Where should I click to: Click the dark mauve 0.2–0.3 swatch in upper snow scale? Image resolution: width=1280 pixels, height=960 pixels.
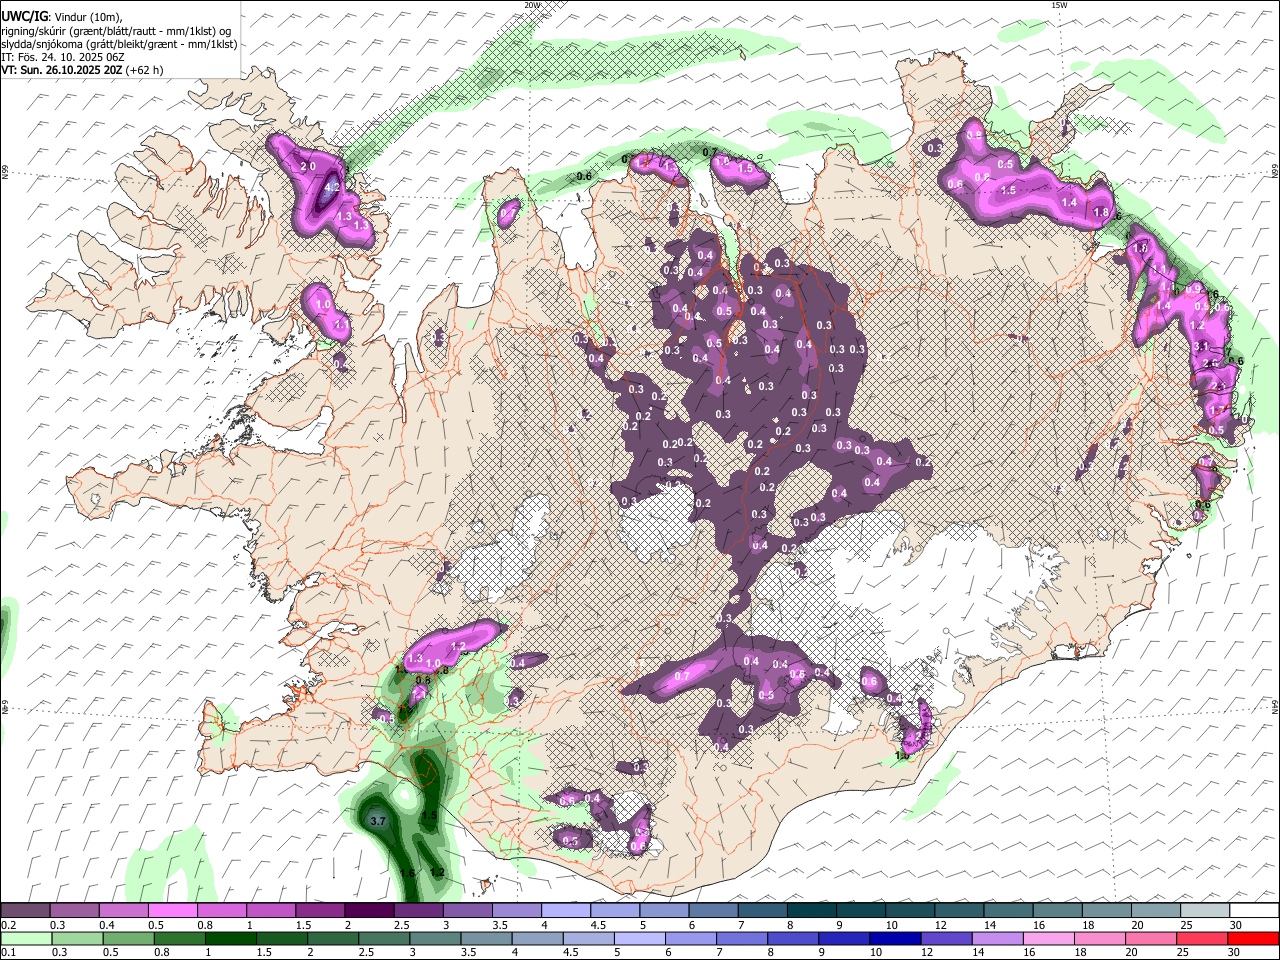point(25,910)
